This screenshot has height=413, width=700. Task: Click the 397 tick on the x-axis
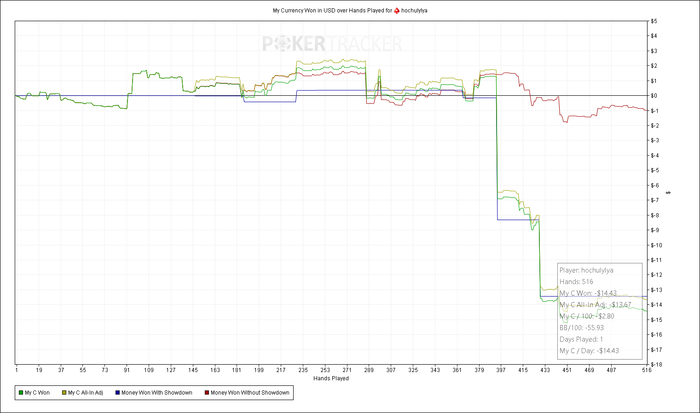click(x=501, y=370)
